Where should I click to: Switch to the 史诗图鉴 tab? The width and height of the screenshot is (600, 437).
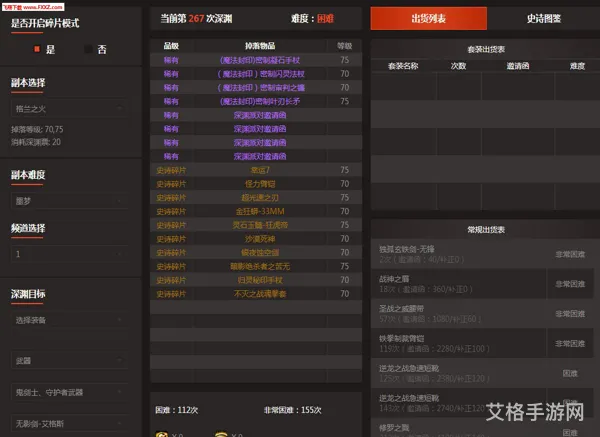click(x=544, y=18)
